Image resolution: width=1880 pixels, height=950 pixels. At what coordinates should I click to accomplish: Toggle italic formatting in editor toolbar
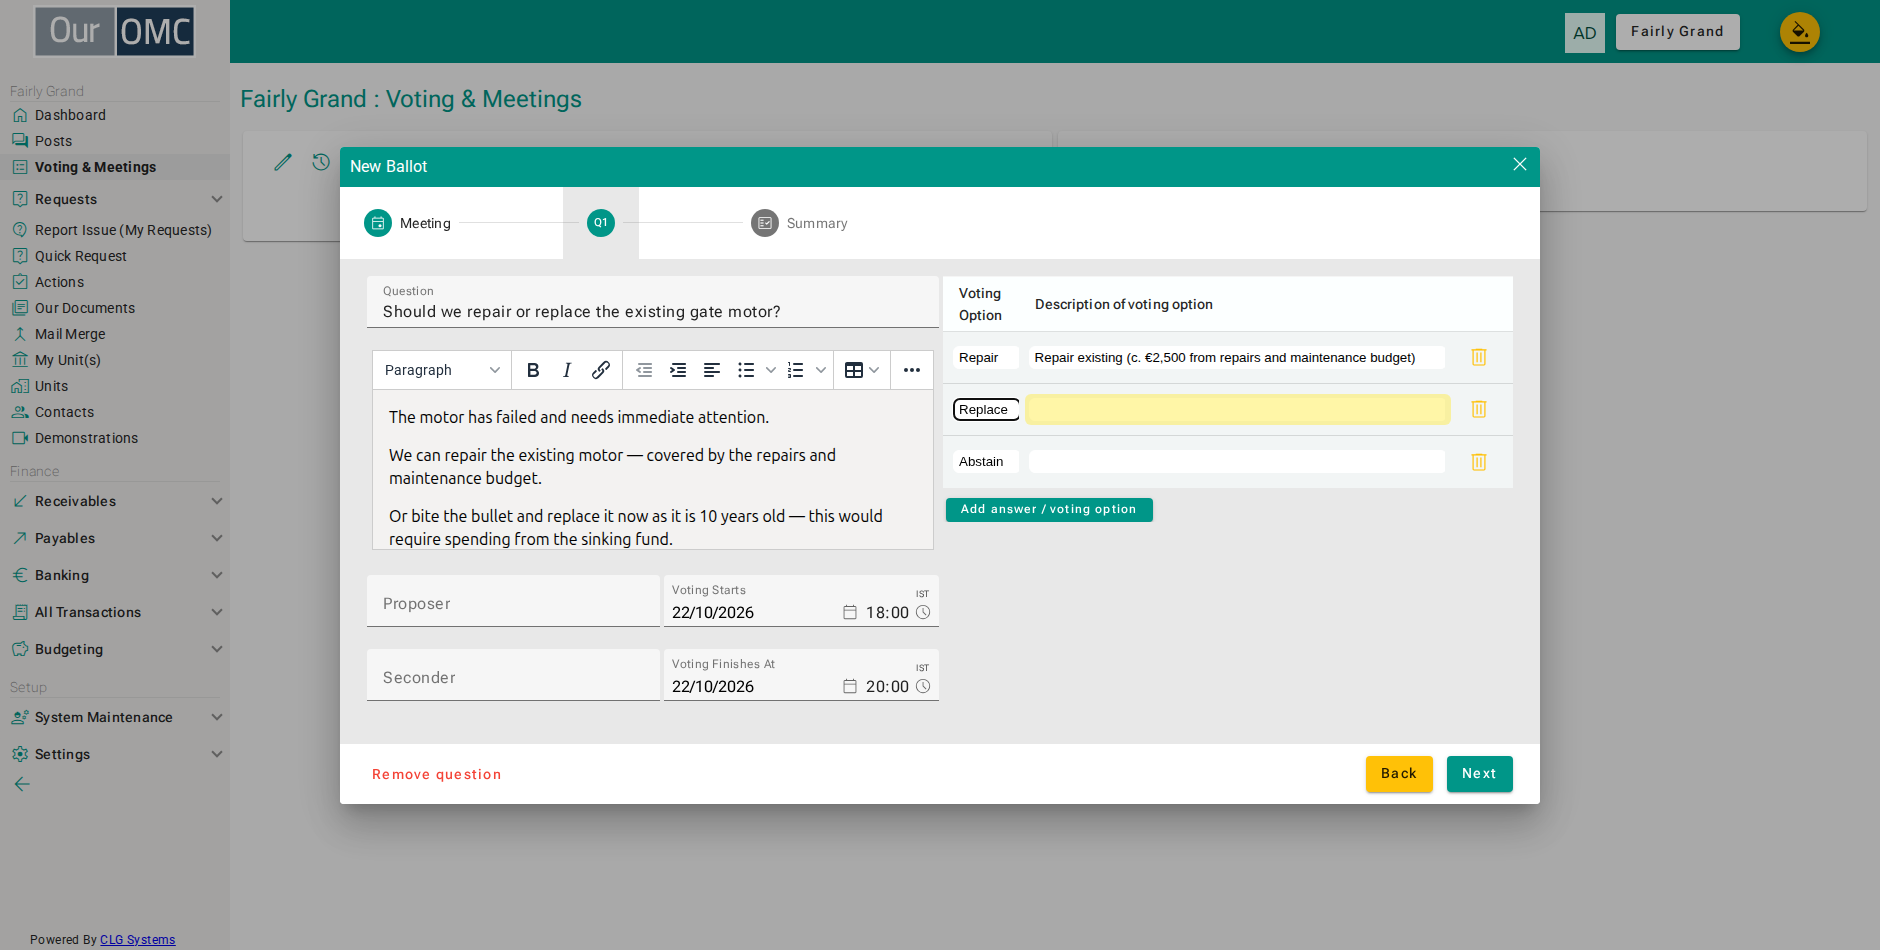(x=567, y=370)
